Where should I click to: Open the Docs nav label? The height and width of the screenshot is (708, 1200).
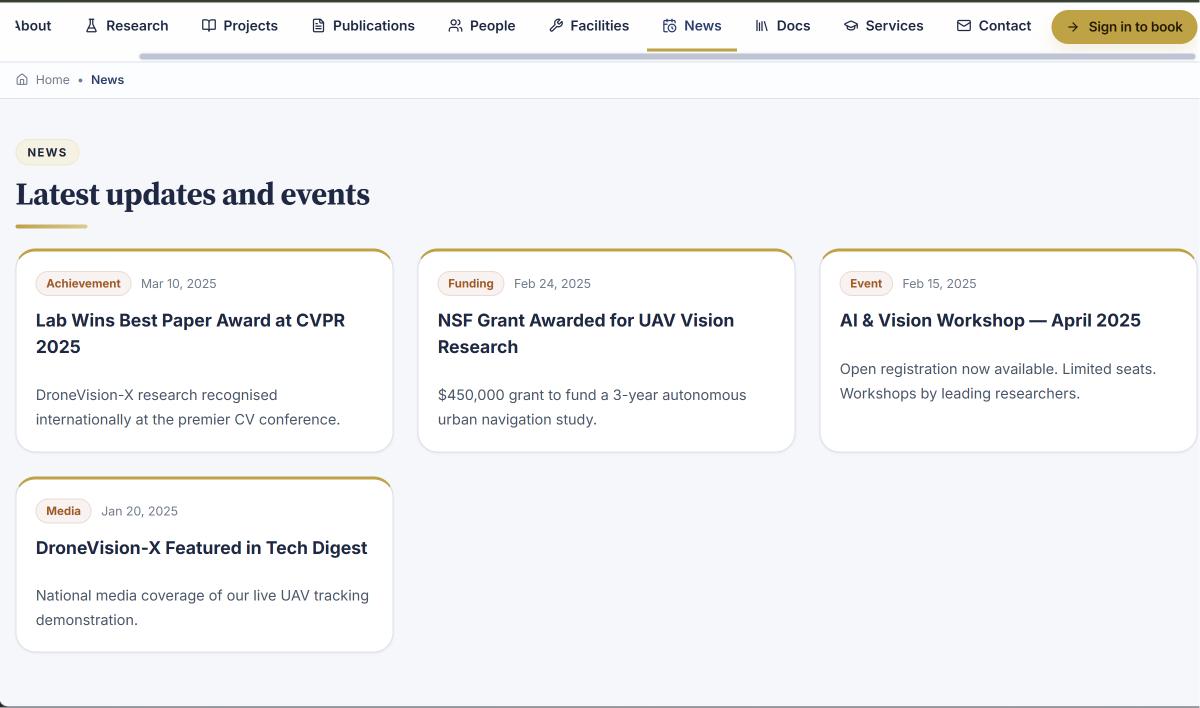click(x=794, y=26)
